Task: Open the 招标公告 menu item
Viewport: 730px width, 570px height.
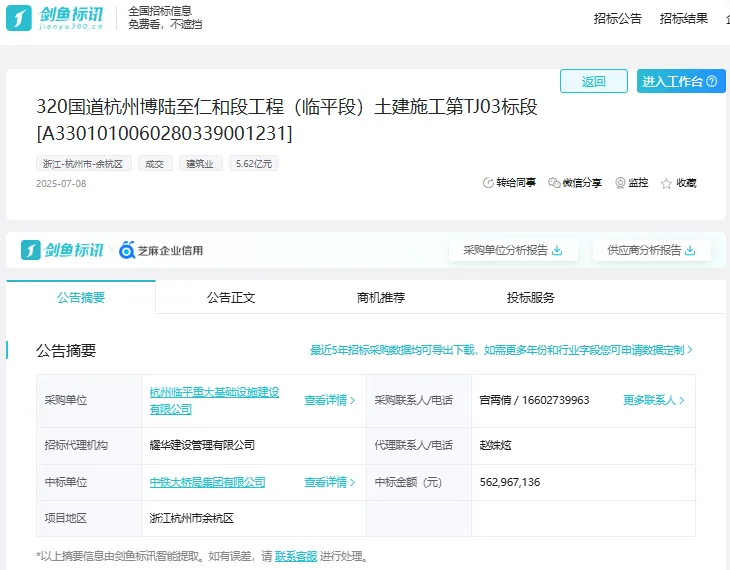Action: point(618,18)
